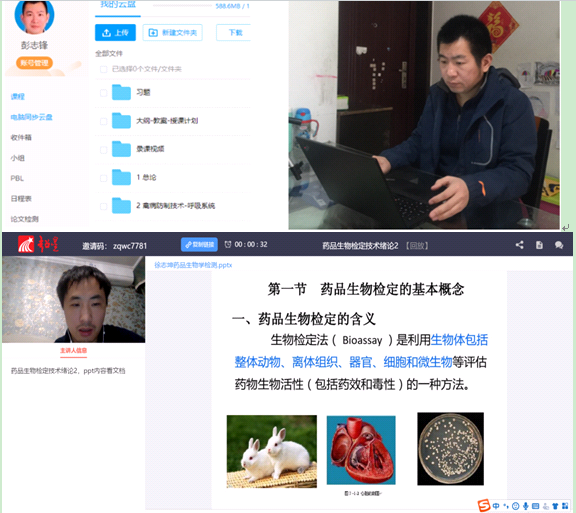Click the clock icon beside the 00:00:32 timer

(228, 244)
